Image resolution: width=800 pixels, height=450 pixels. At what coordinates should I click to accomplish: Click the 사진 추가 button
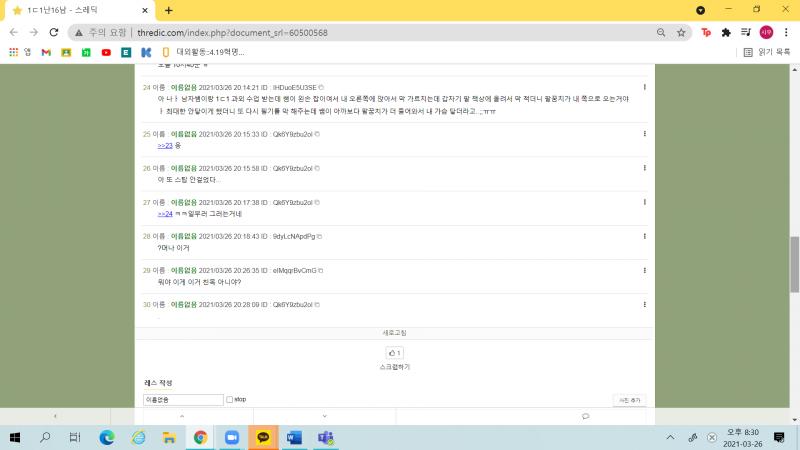coord(630,401)
